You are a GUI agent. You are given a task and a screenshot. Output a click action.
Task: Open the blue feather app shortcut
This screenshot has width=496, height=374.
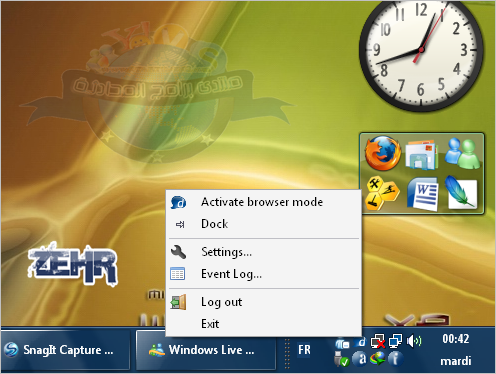(461, 192)
